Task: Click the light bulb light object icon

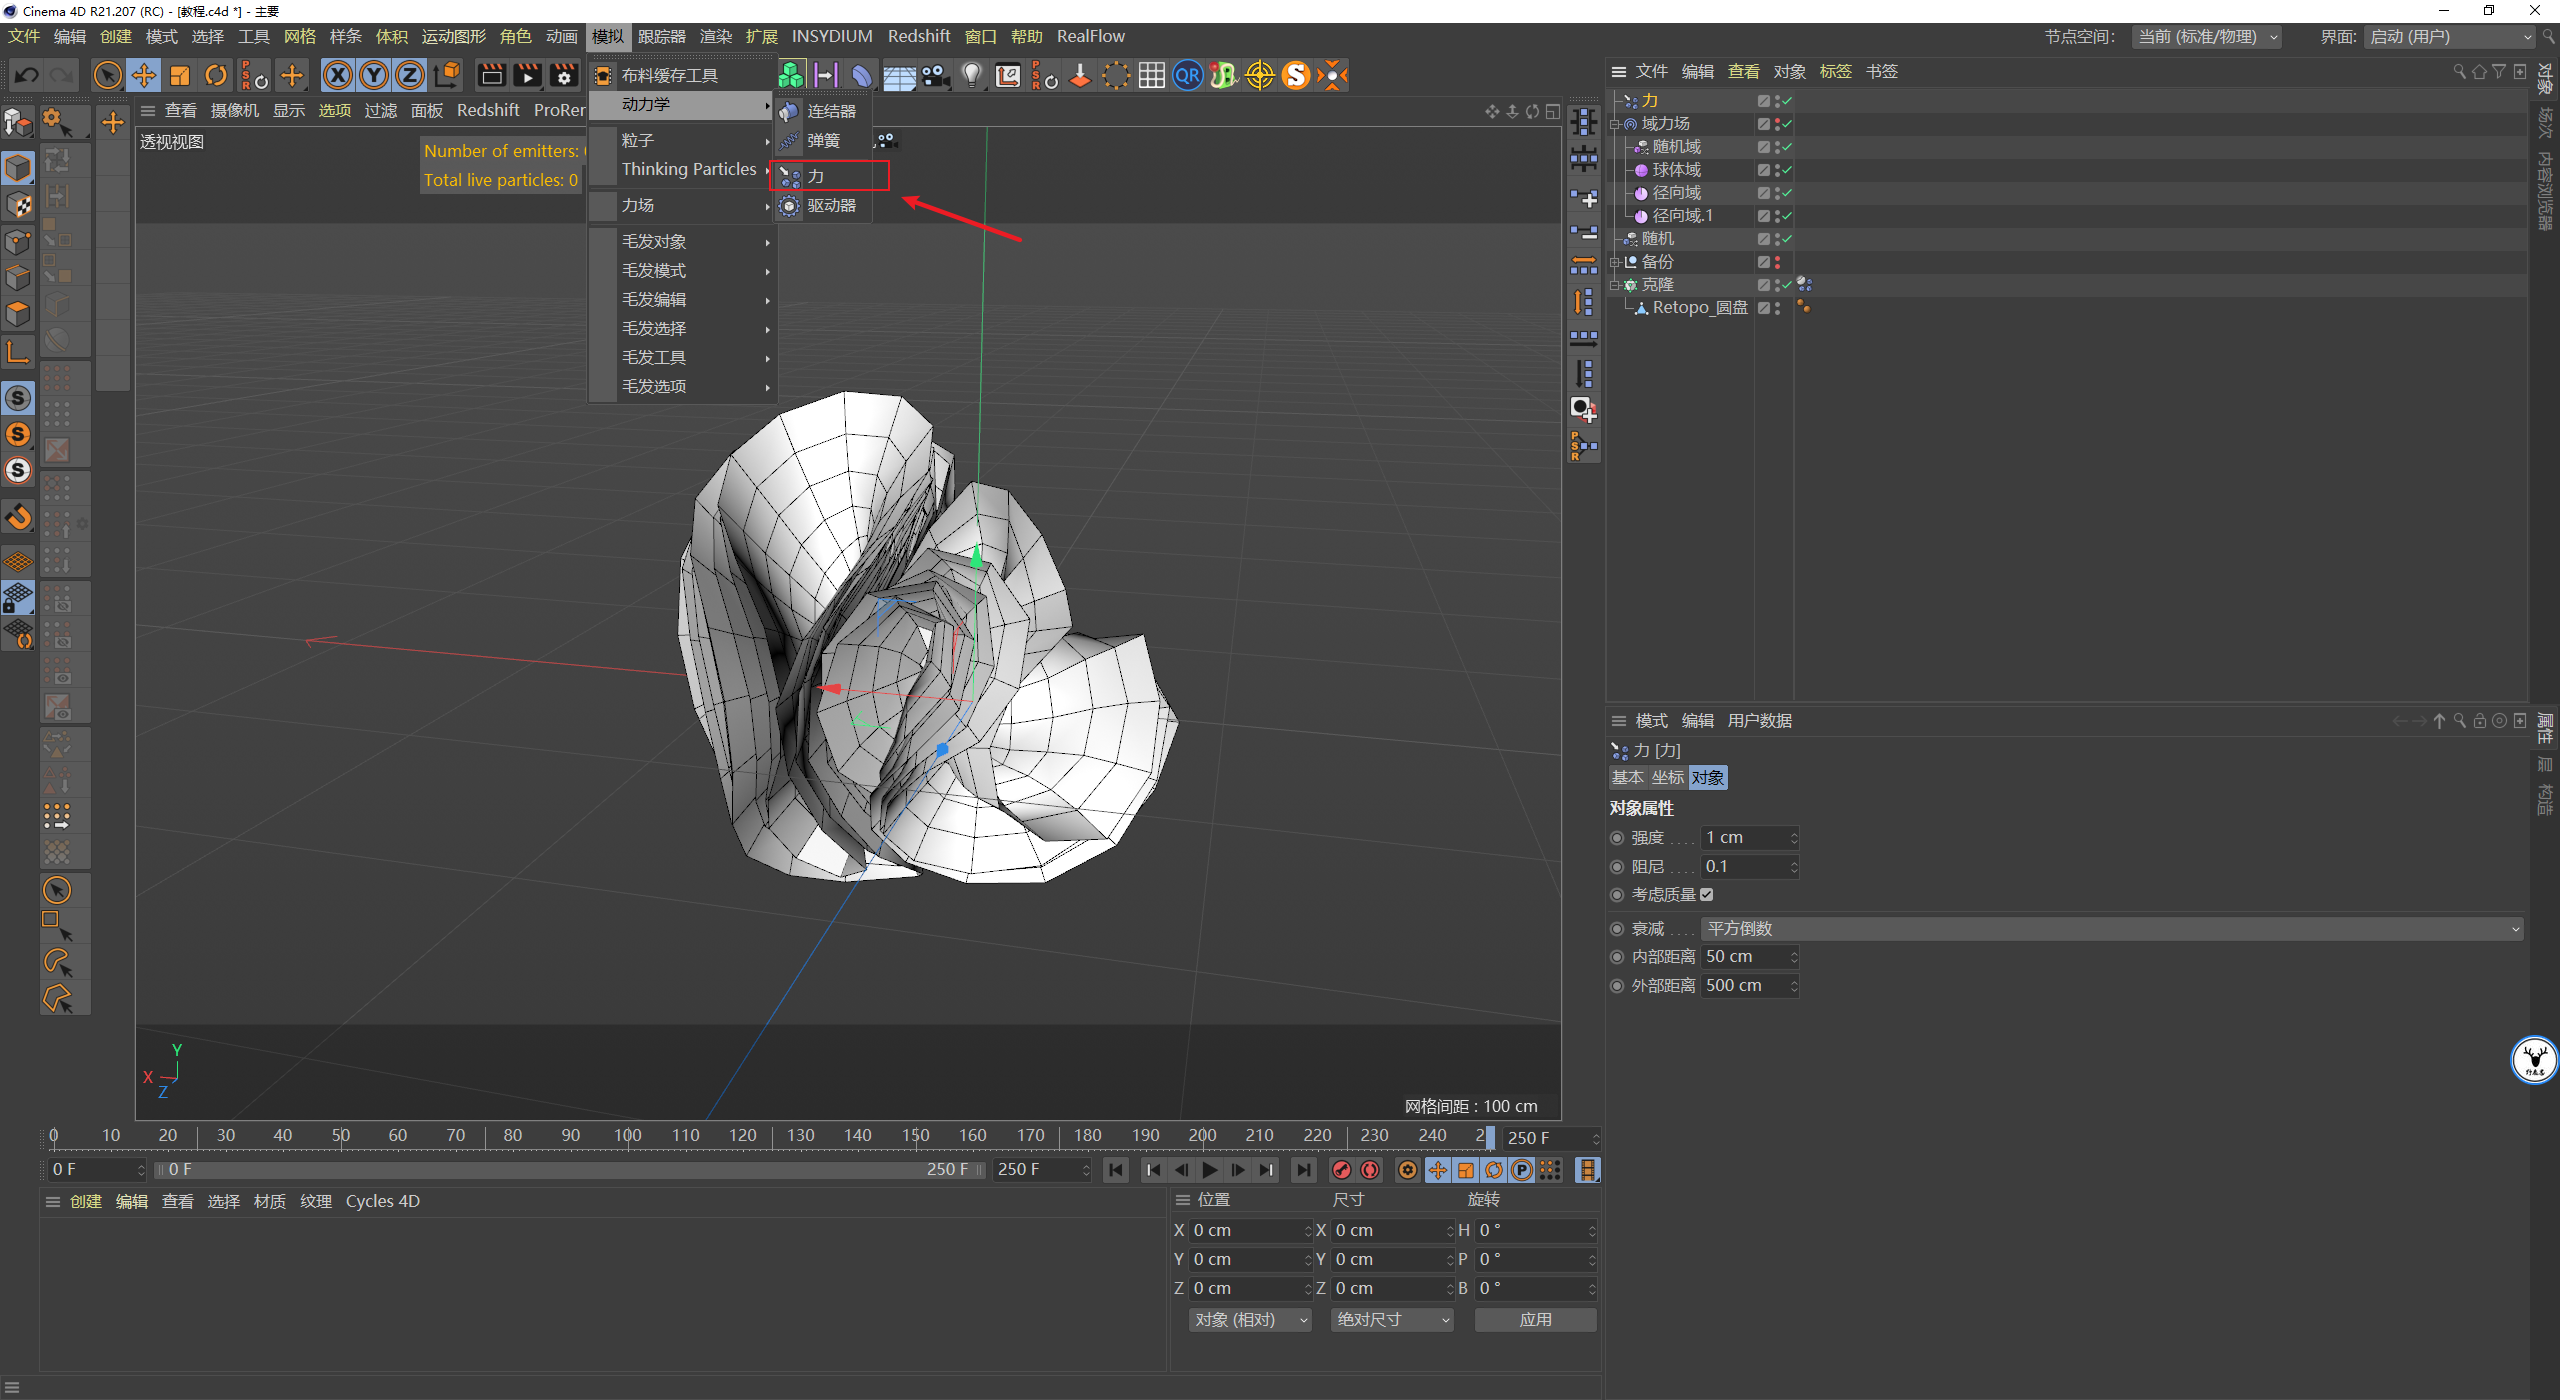Action: pyautogui.click(x=971, y=75)
